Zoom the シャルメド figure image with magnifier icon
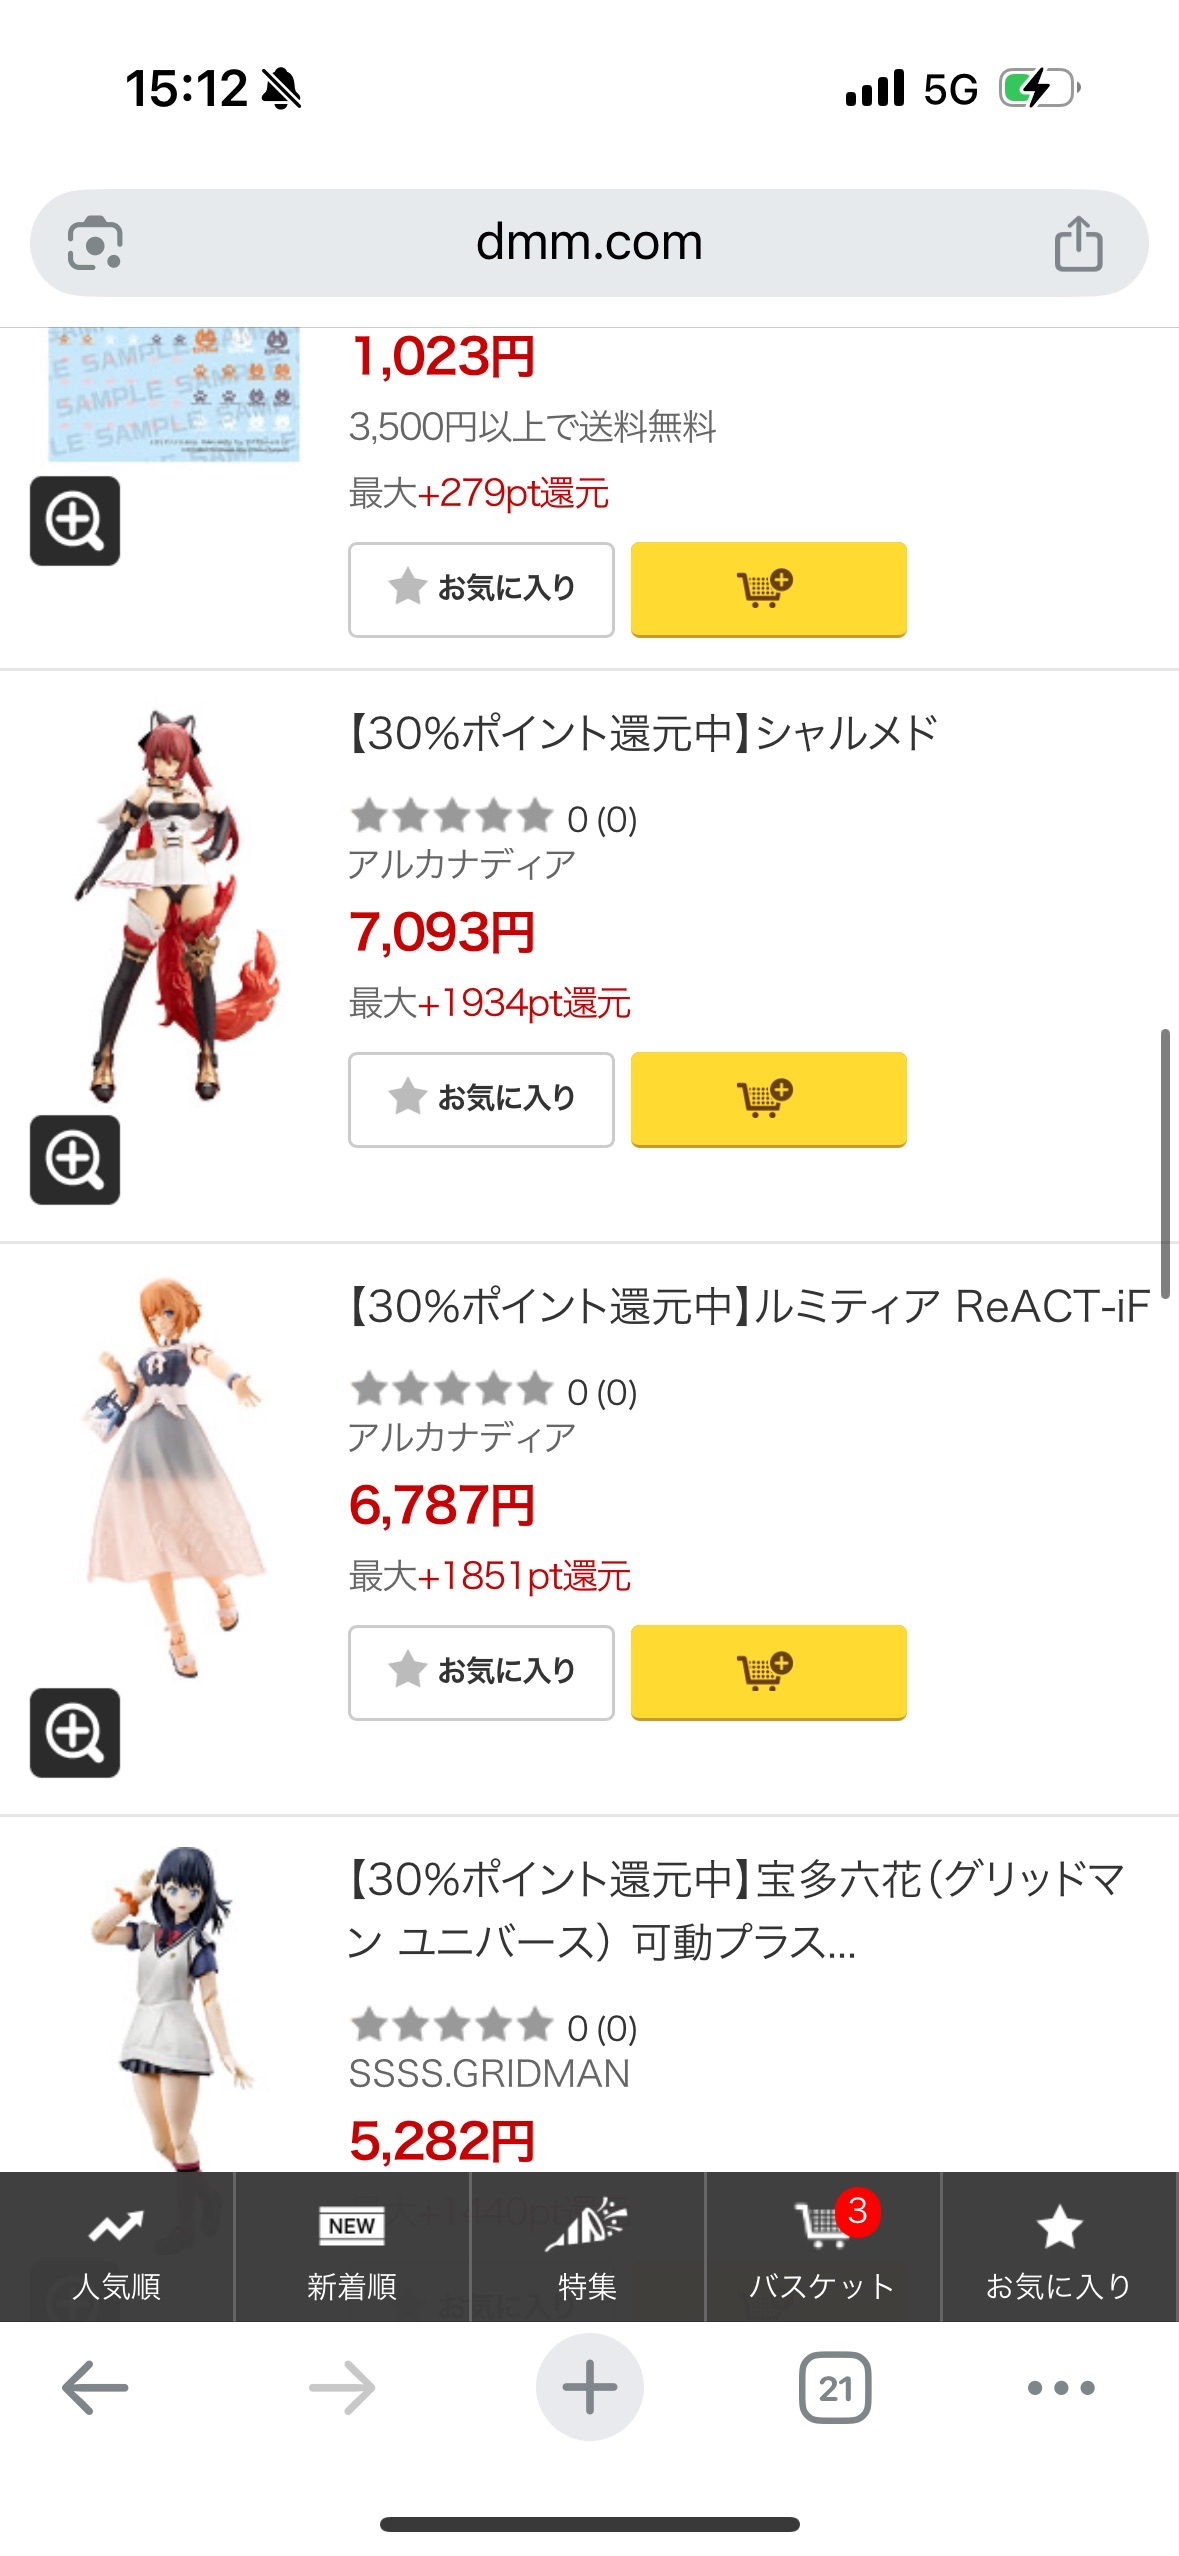Screen dimensions: 1179x2556 click(75, 1160)
